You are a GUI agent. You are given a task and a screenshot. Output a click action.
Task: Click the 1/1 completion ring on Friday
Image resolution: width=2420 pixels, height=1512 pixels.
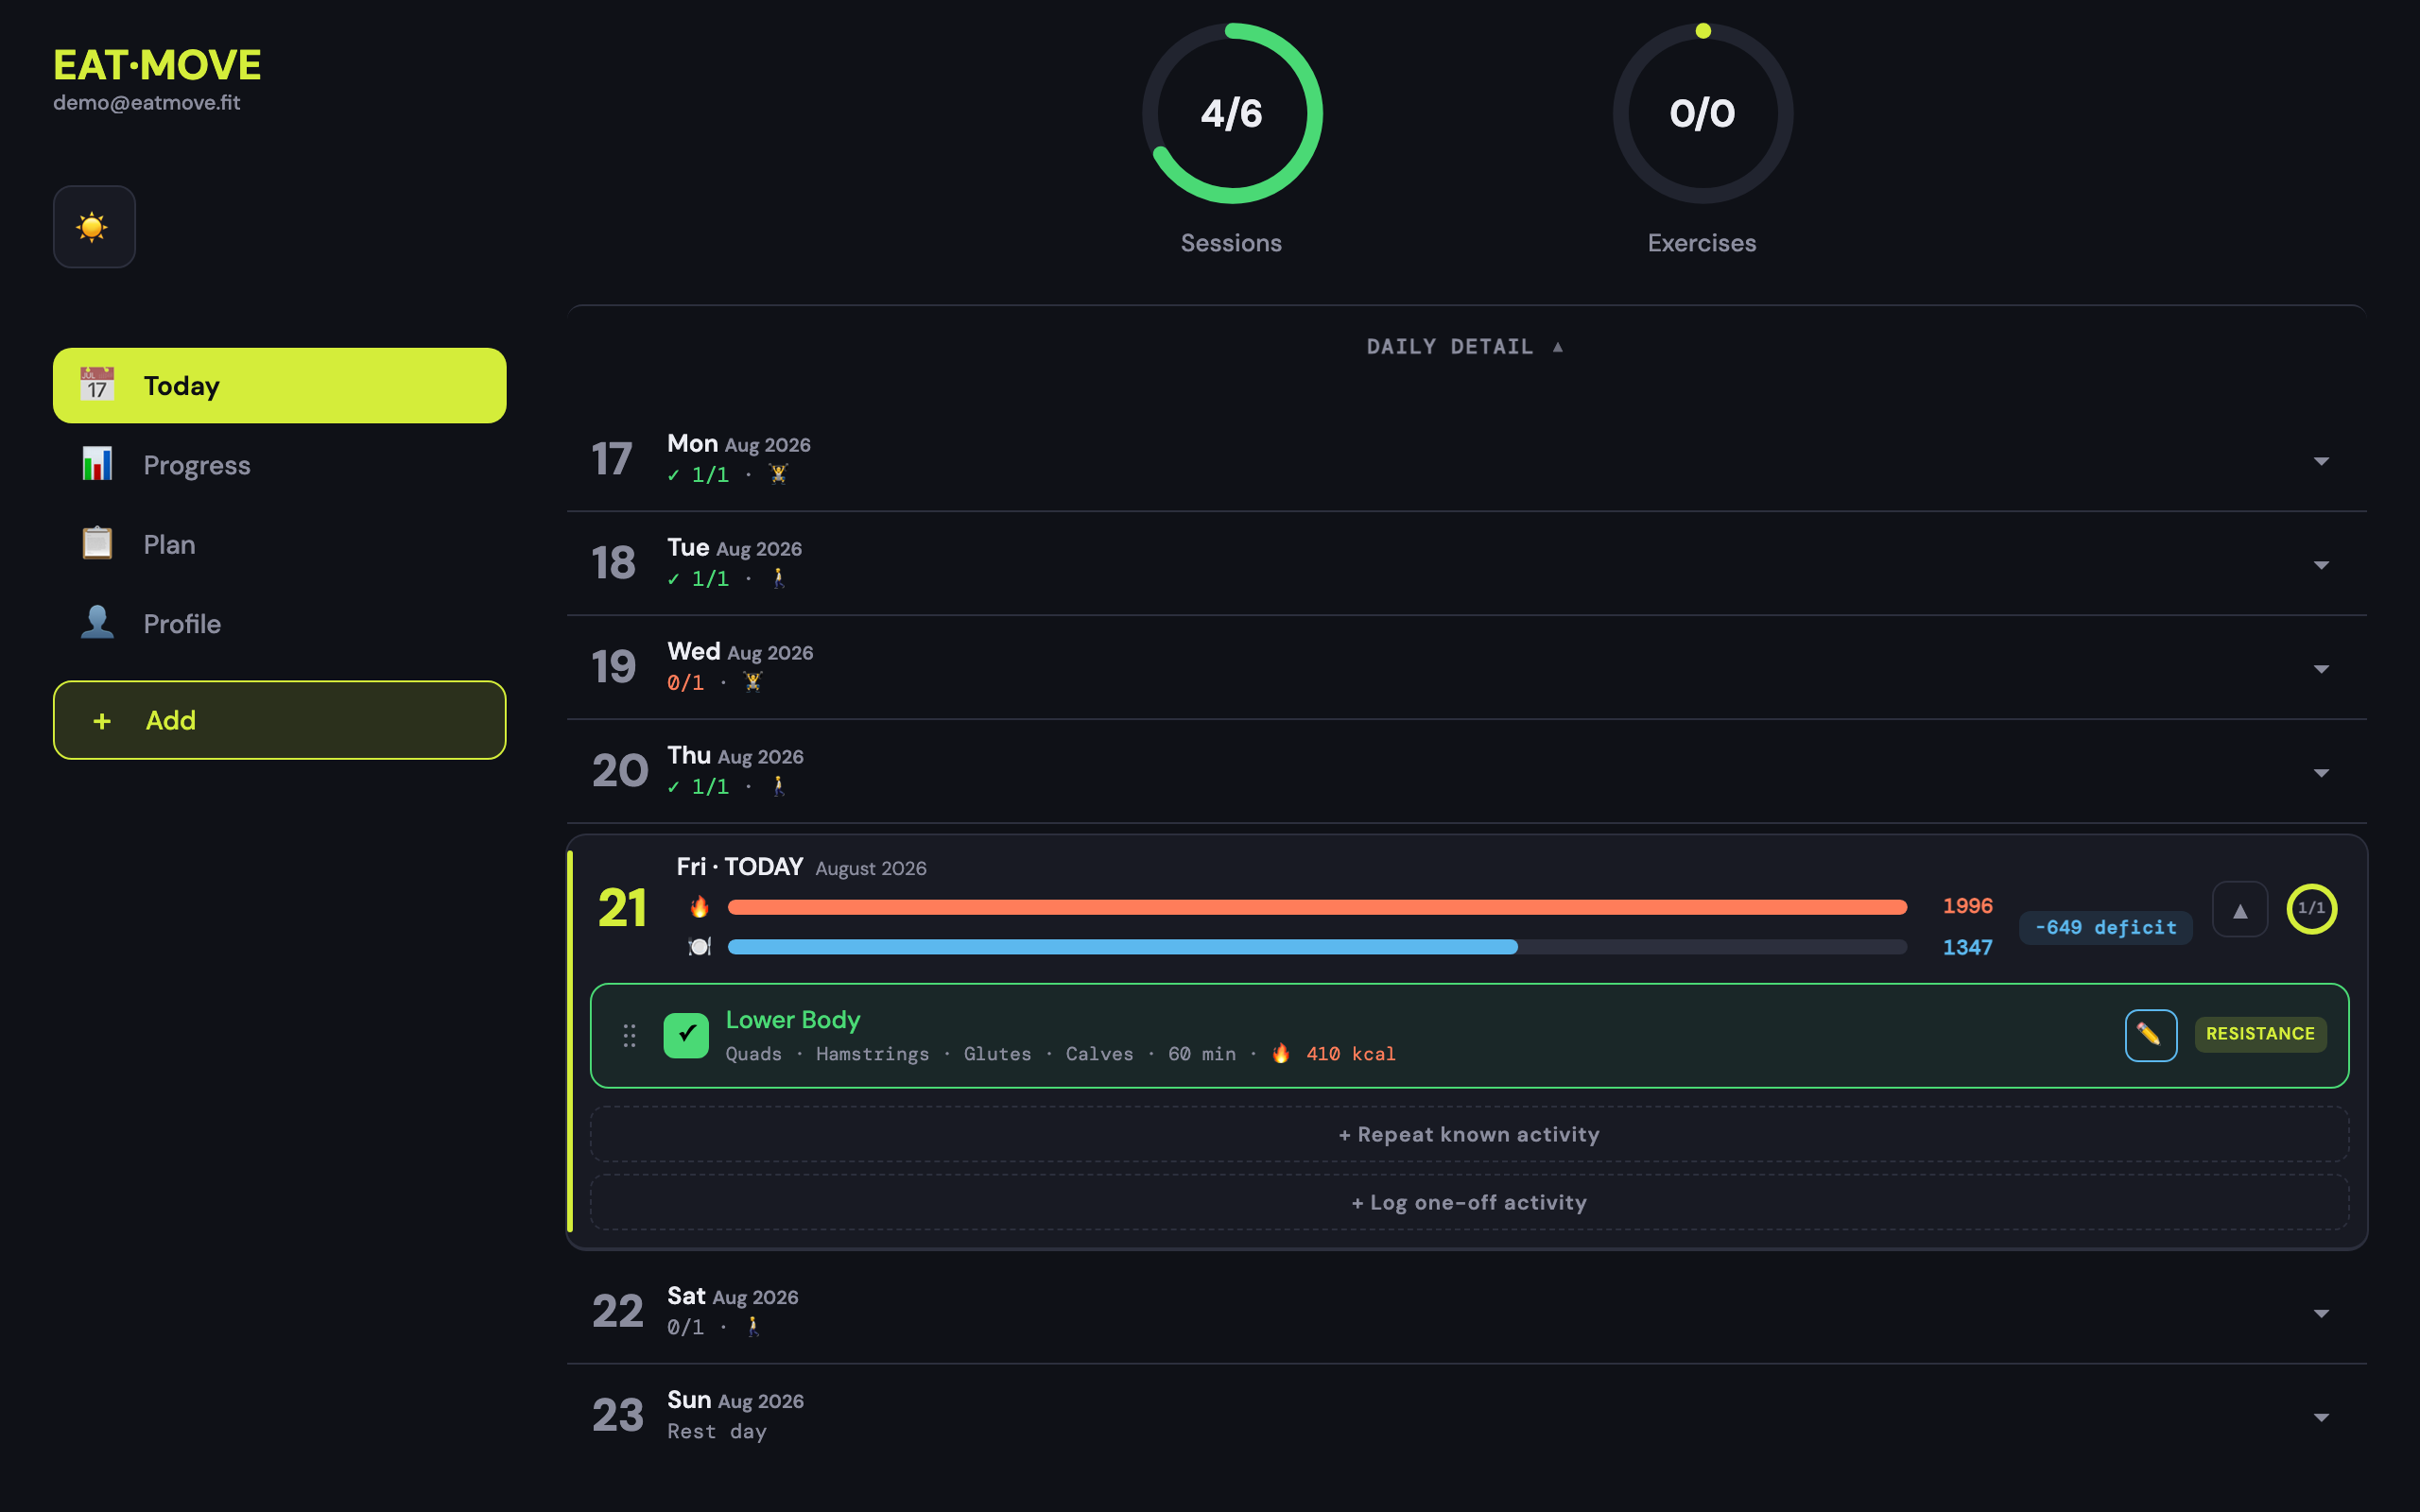[2311, 908]
